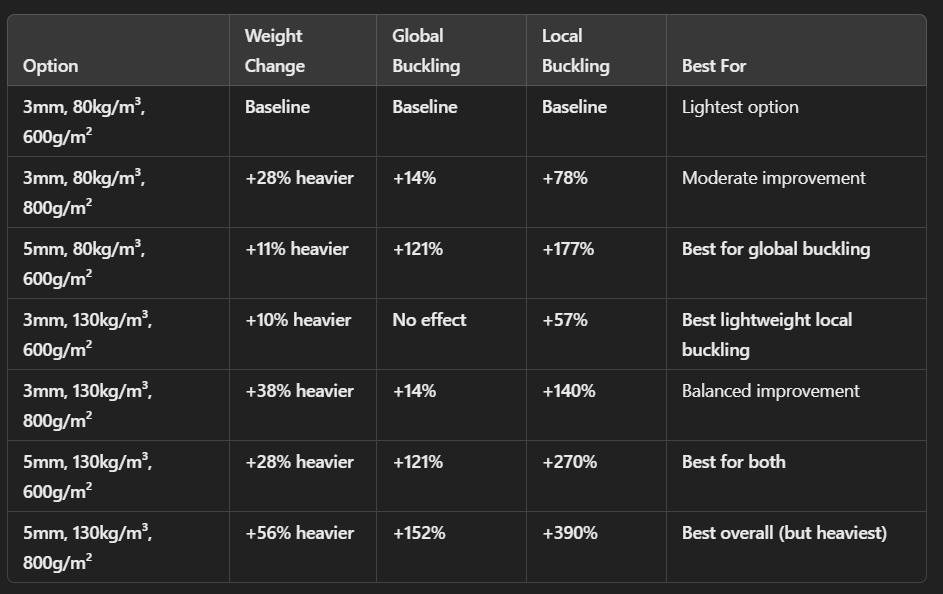Click the +11% heavier weight cell

(296, 249)
